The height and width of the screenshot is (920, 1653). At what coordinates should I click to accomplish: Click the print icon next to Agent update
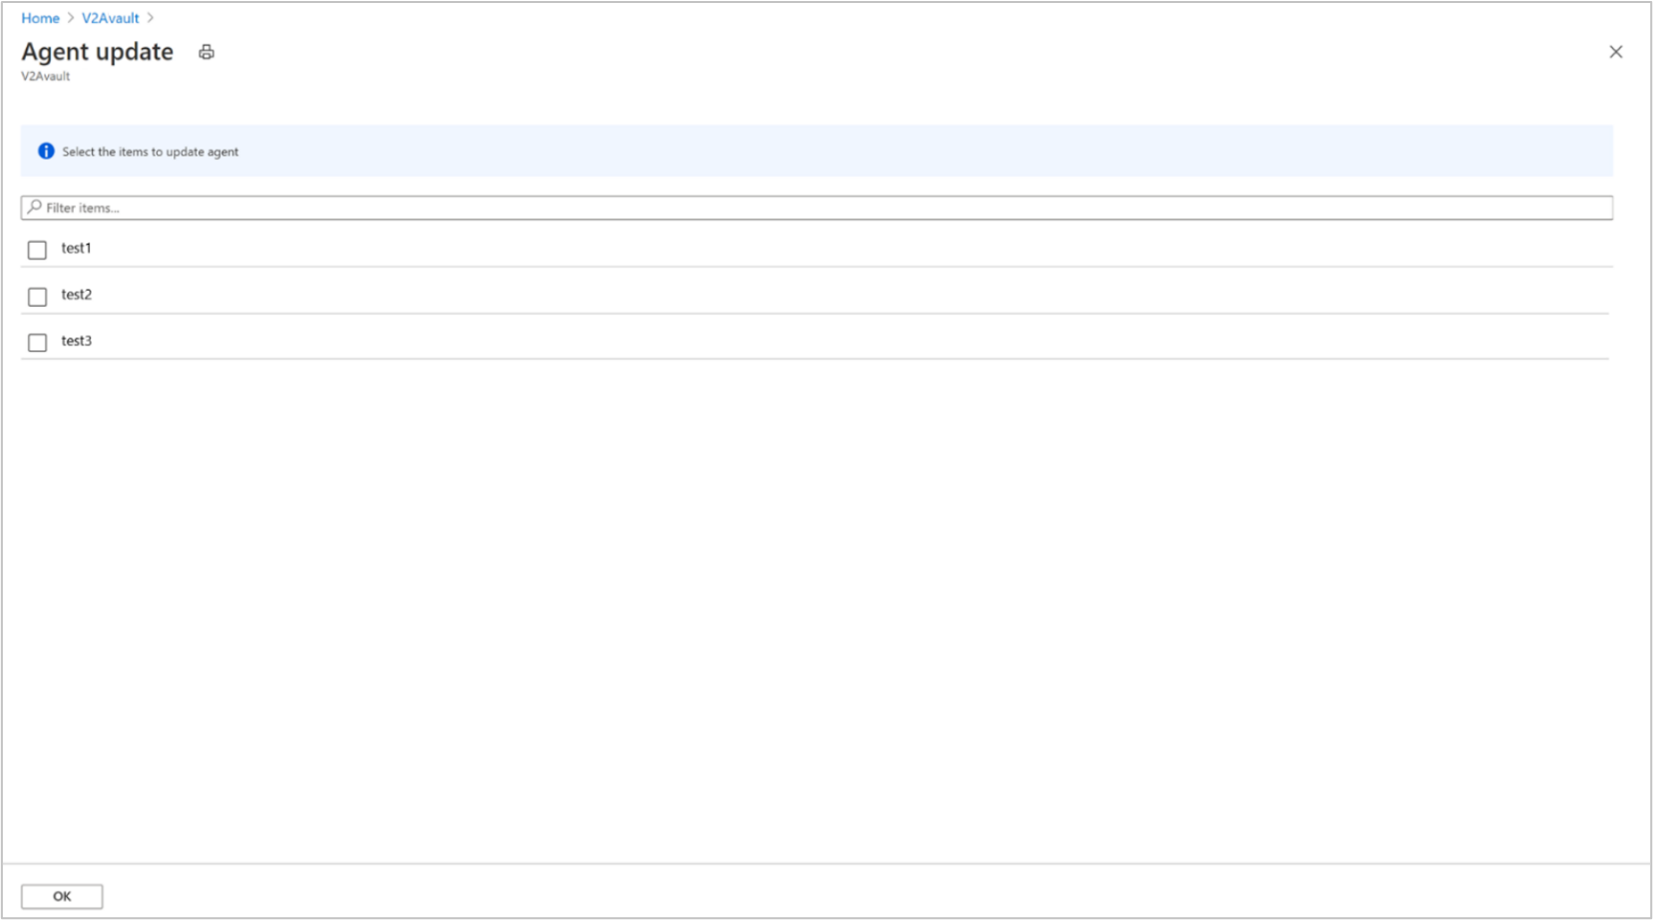[x=206, y=51]
